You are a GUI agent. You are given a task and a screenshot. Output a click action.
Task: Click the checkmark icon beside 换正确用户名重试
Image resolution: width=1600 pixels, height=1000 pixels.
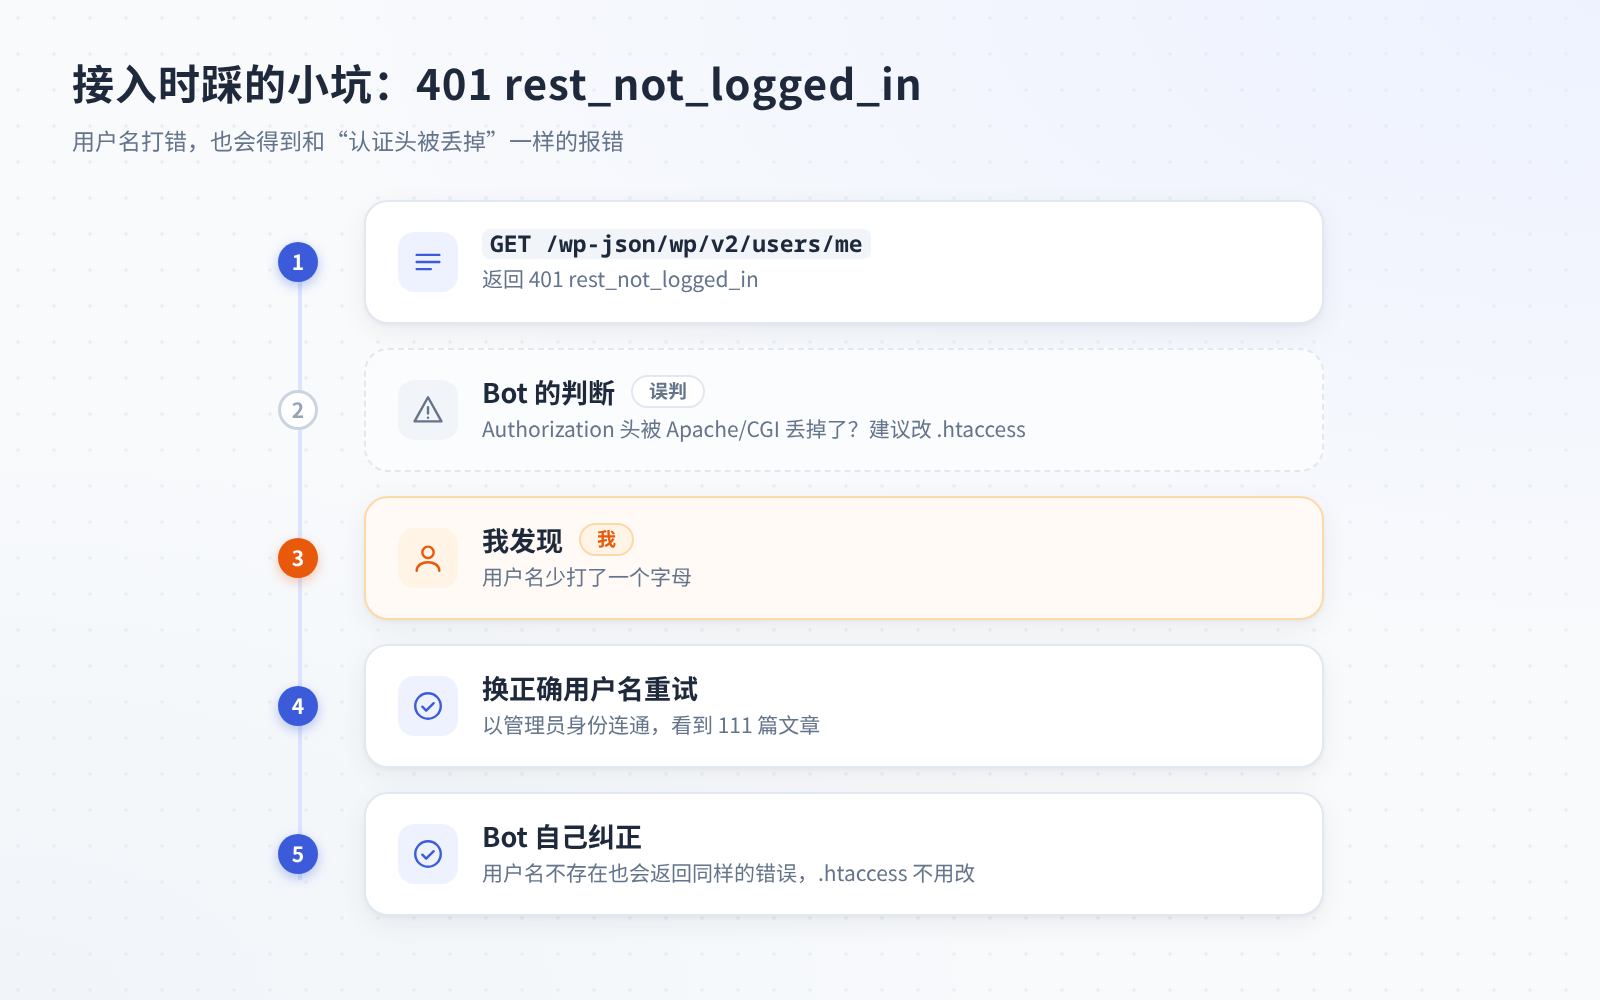[x=428, y=706]
